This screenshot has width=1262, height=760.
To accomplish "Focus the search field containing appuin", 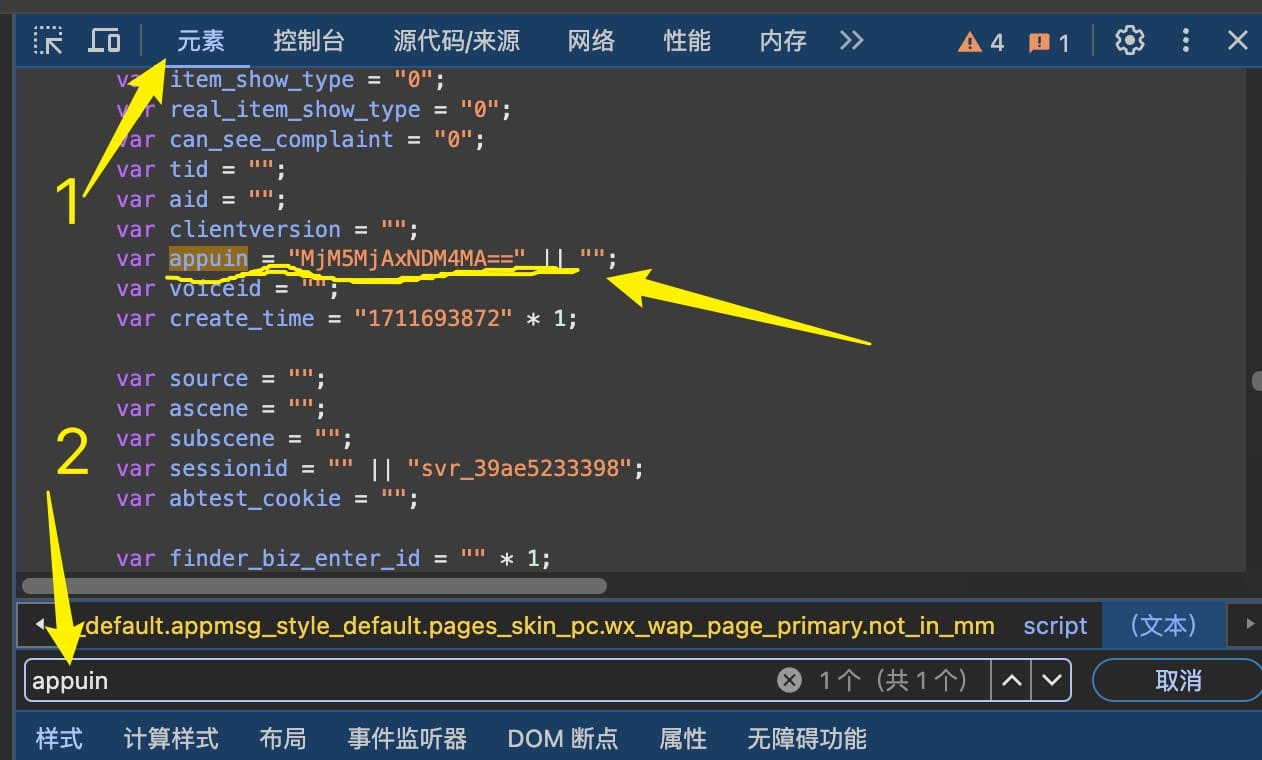I will [400, 681].
